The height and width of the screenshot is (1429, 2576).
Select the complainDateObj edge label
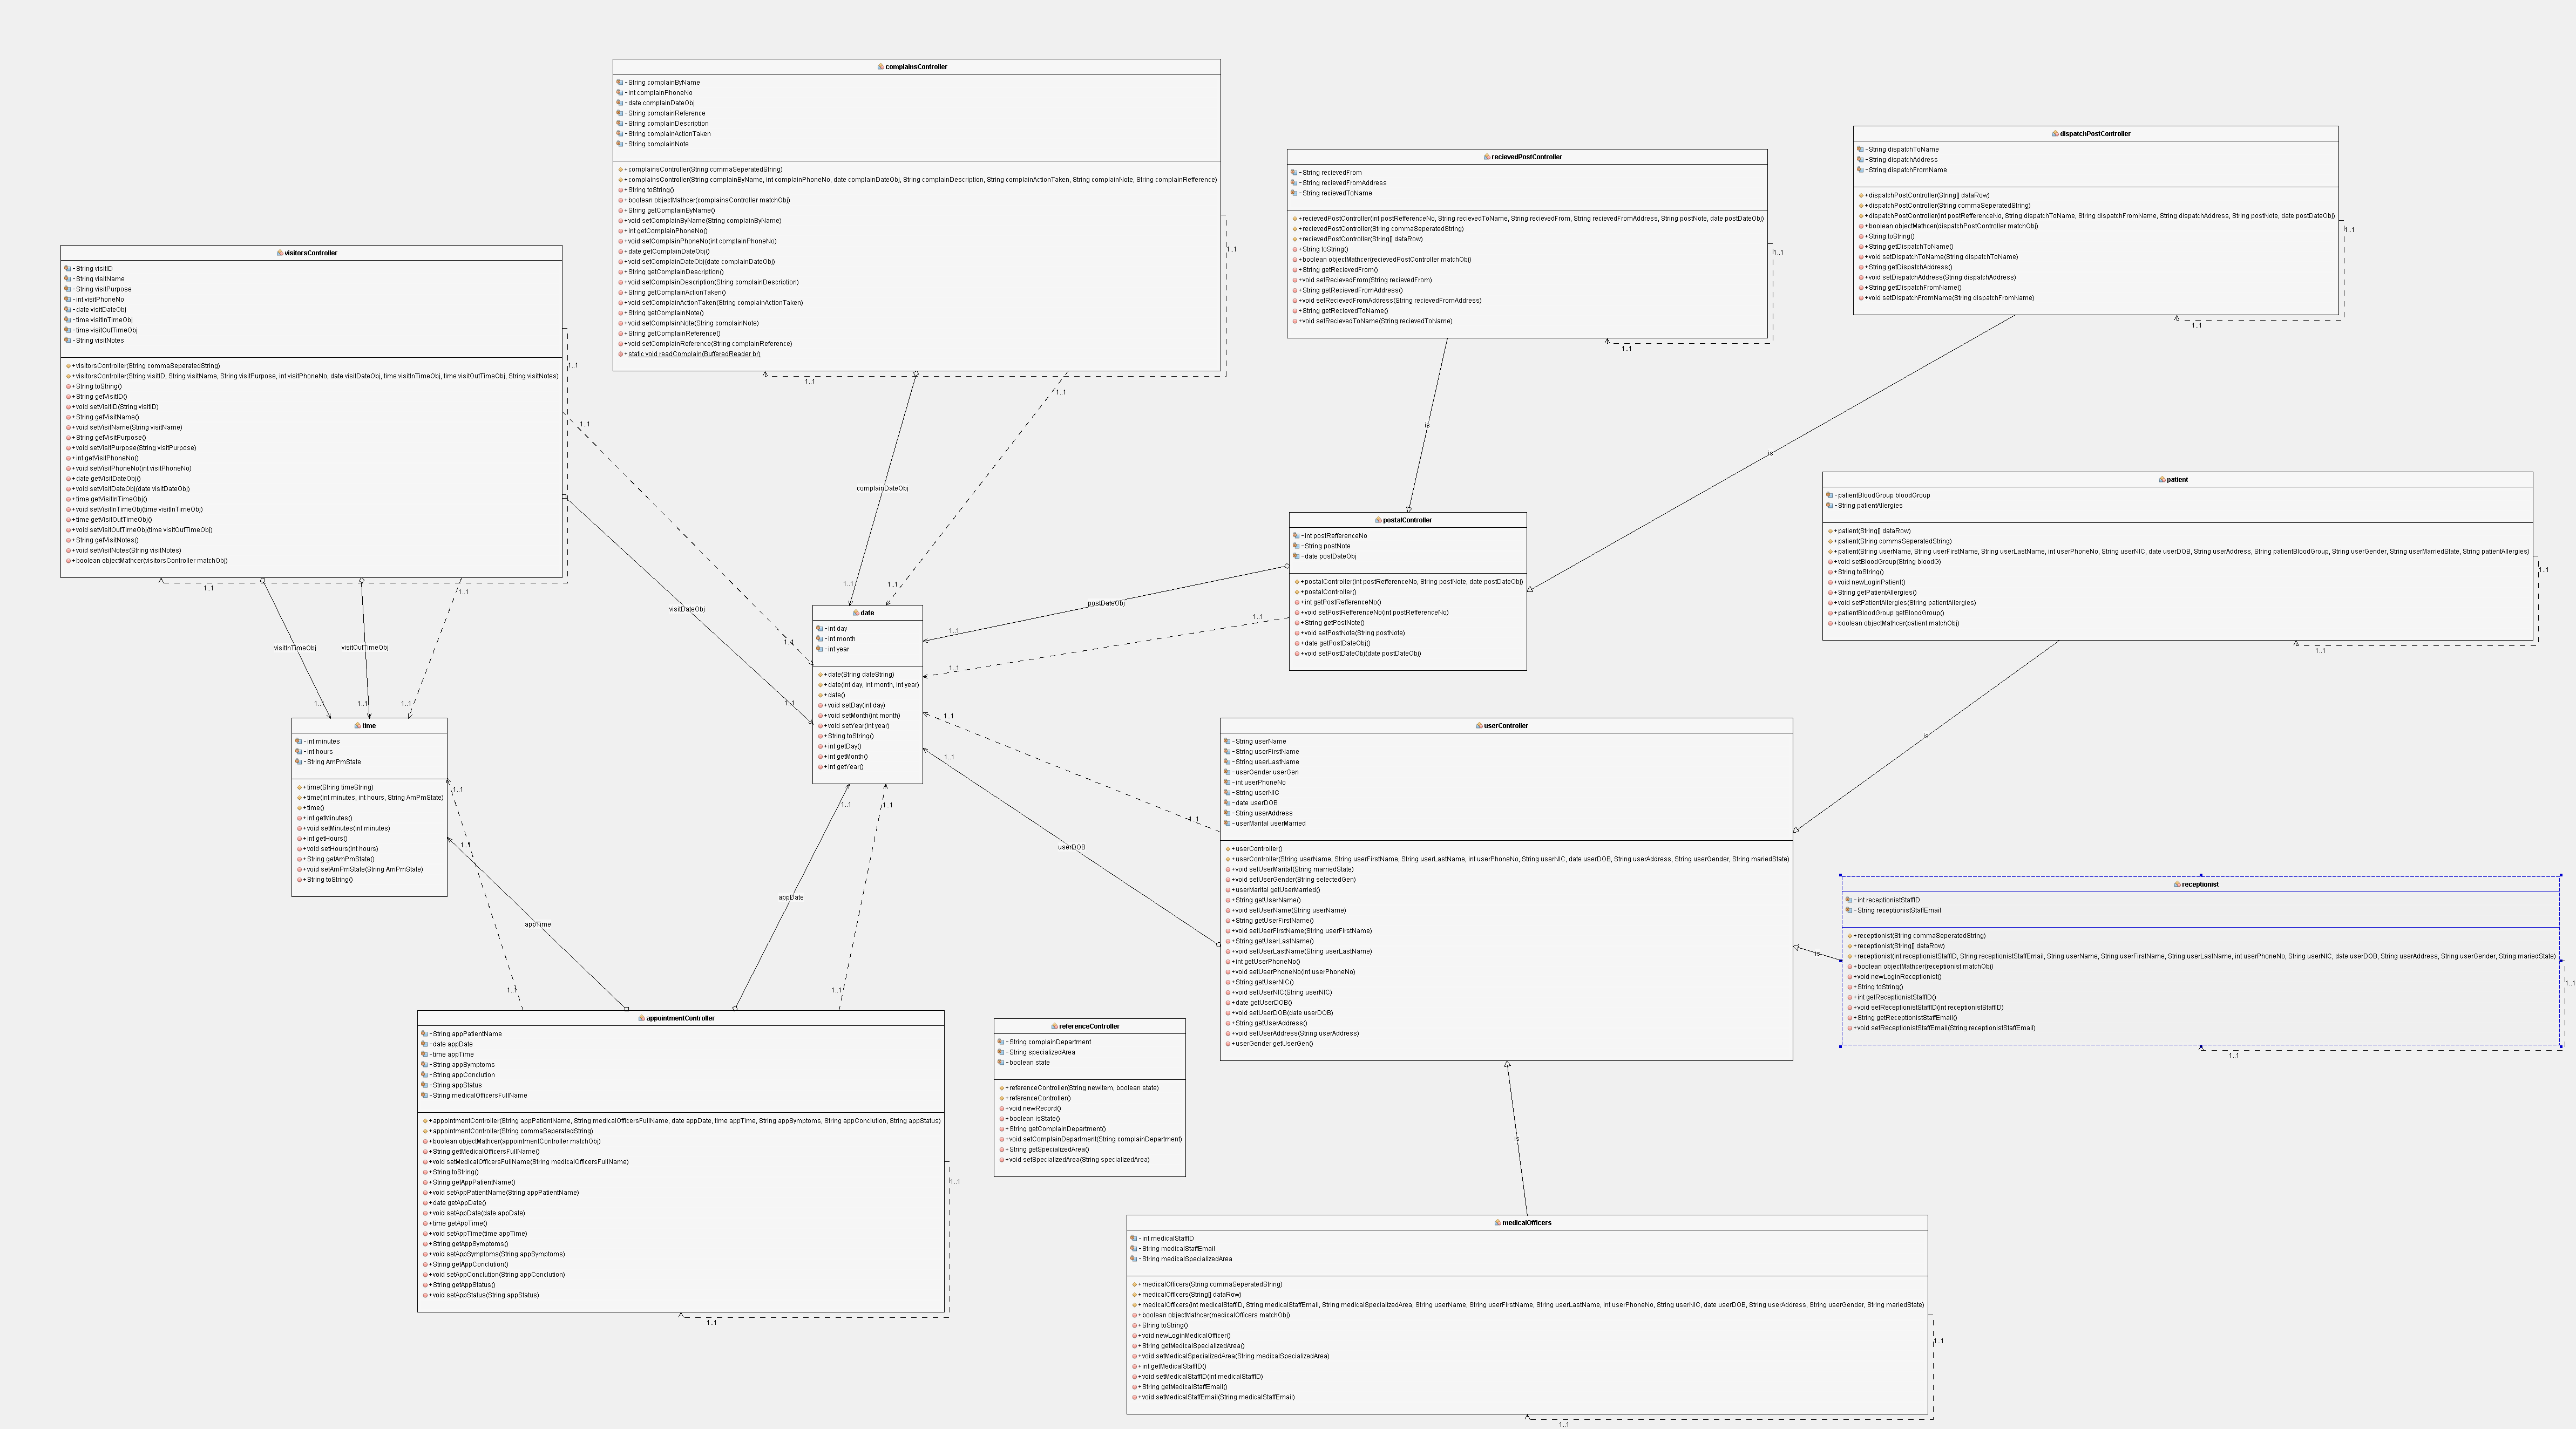point(882,488)
